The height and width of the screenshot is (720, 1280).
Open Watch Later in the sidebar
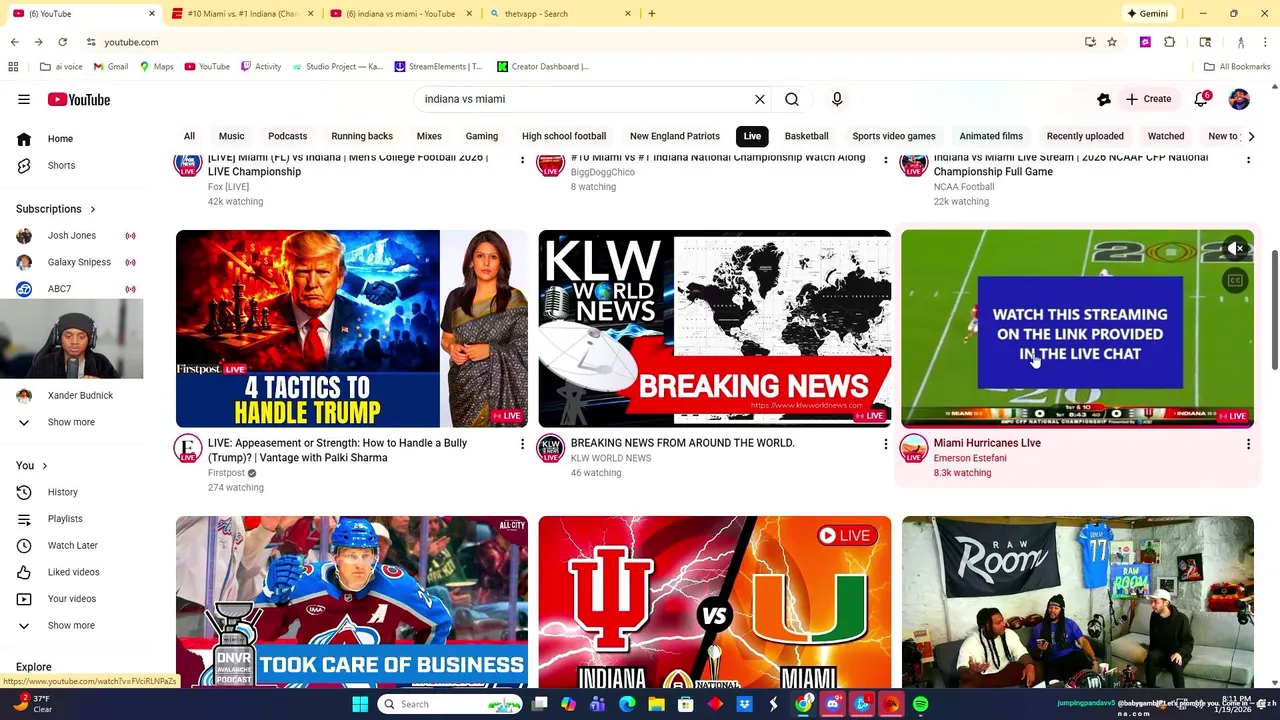click(71, 545)
